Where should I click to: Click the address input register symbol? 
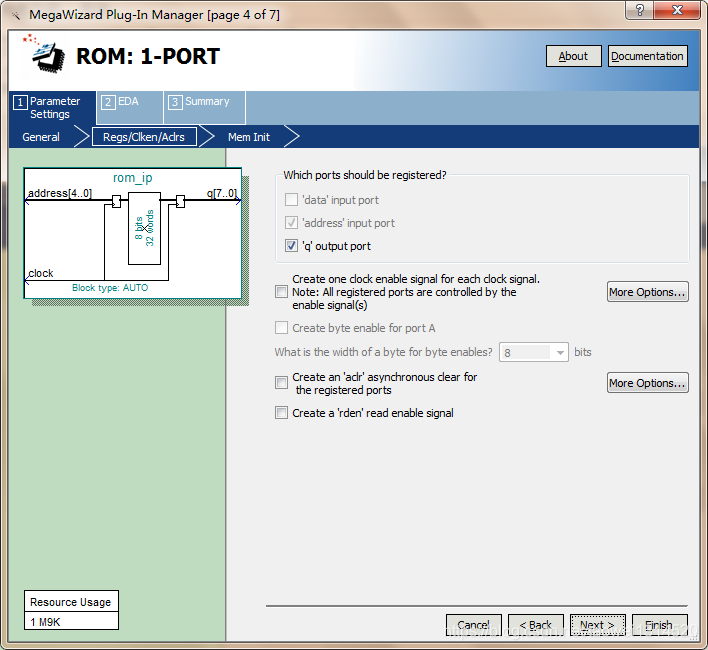coord(116,201)
